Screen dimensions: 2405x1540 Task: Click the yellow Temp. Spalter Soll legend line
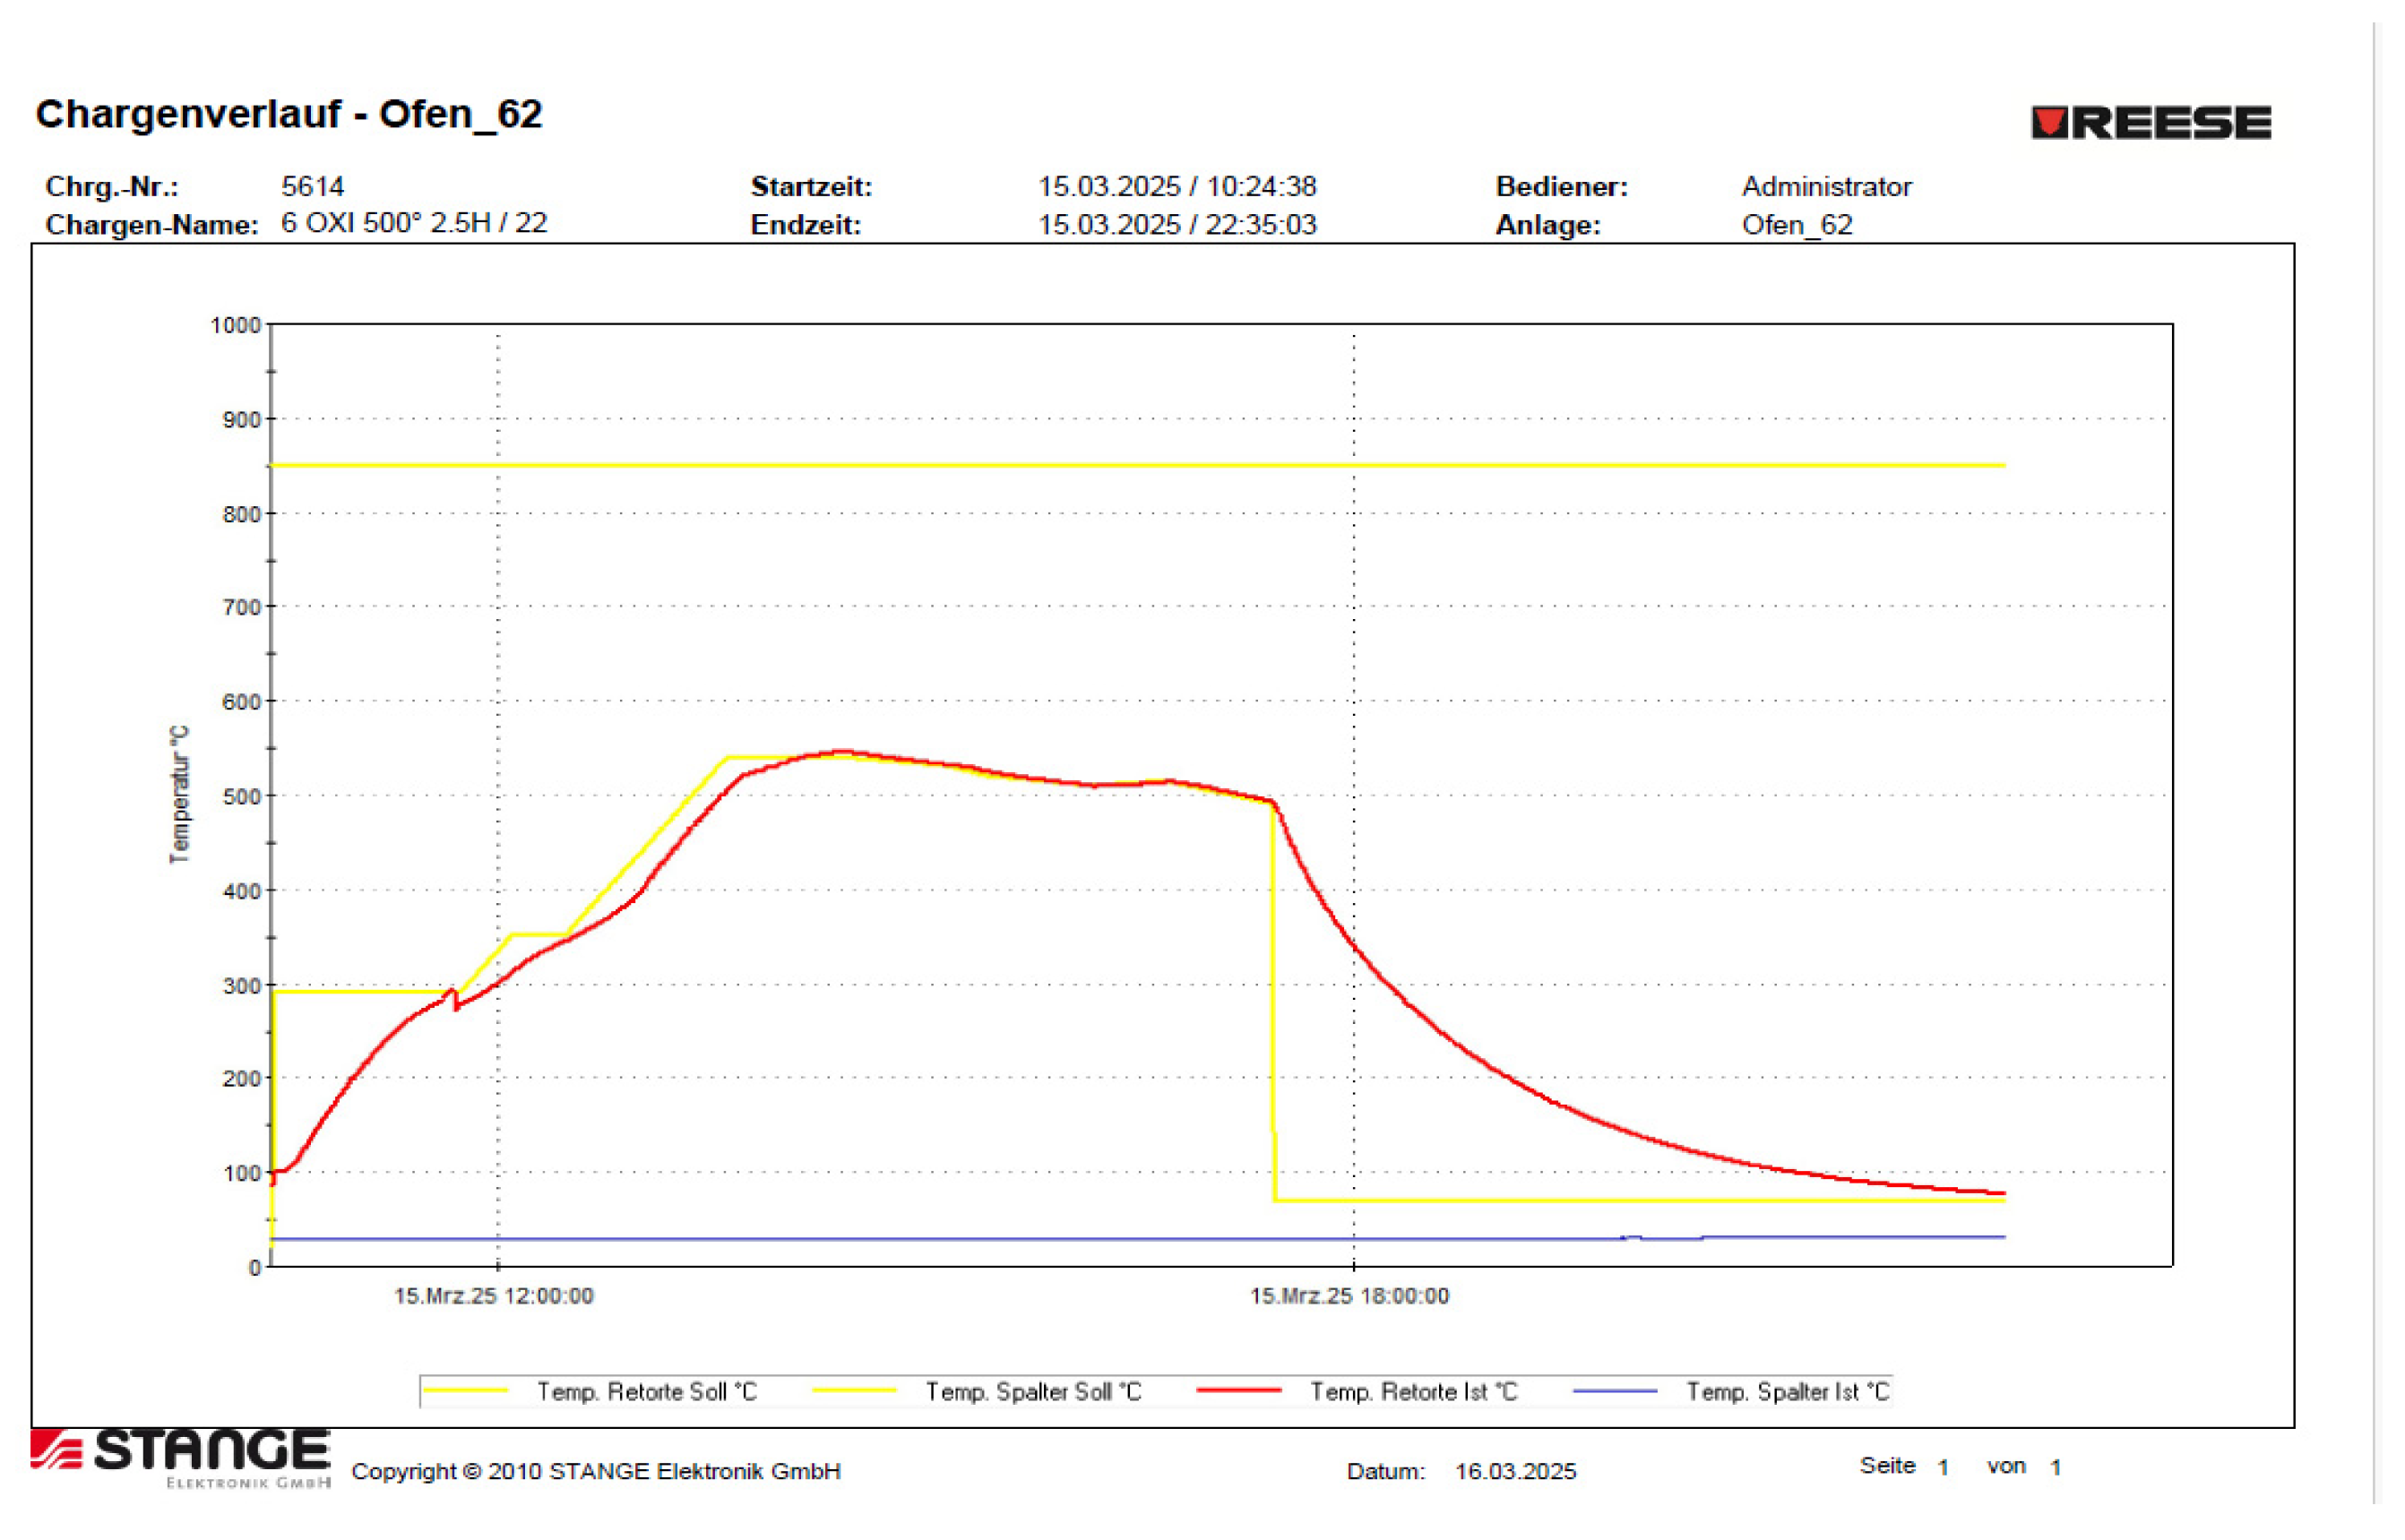853,1391
